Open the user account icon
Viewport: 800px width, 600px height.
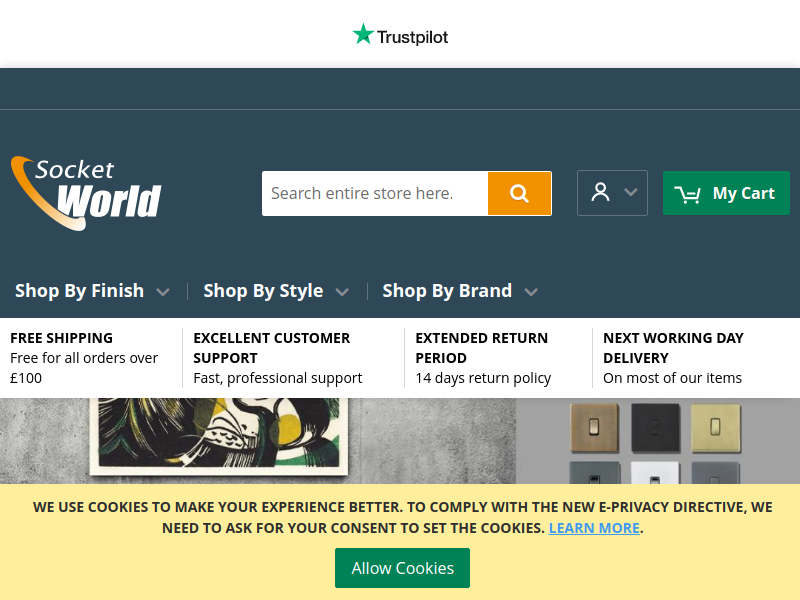coord(600,192)
